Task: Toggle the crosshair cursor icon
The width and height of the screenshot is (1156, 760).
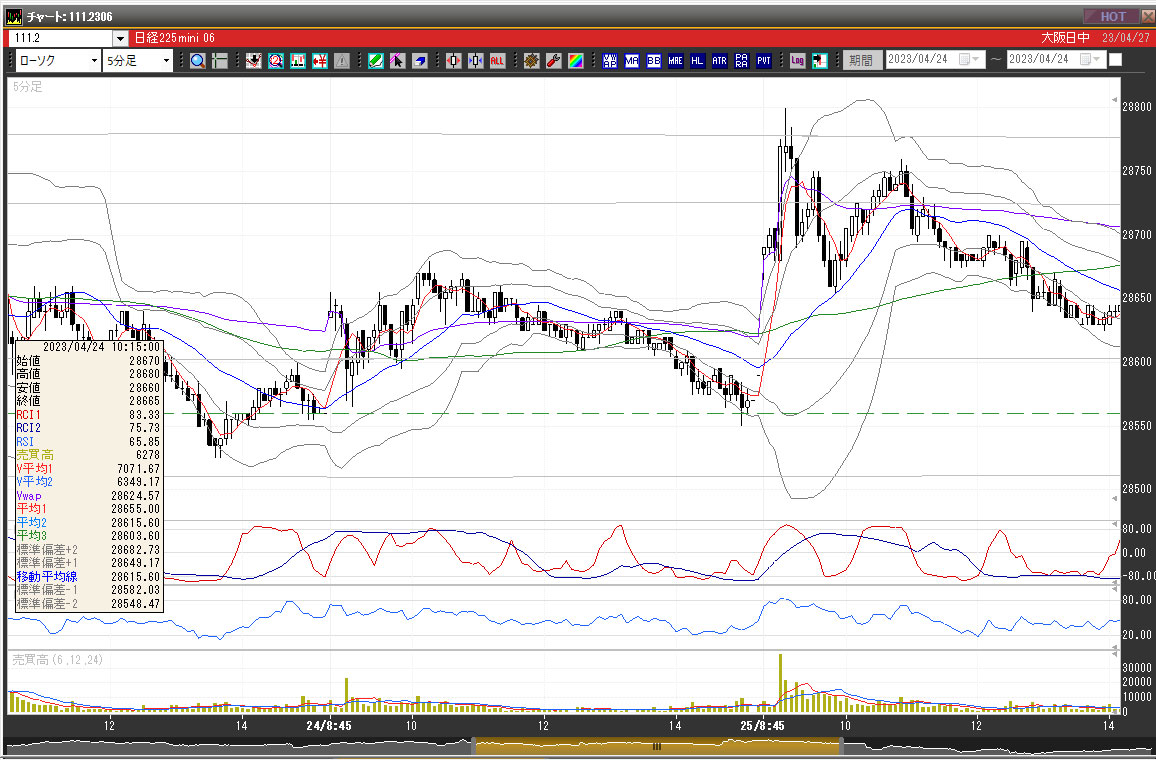Action: point(220,60)
